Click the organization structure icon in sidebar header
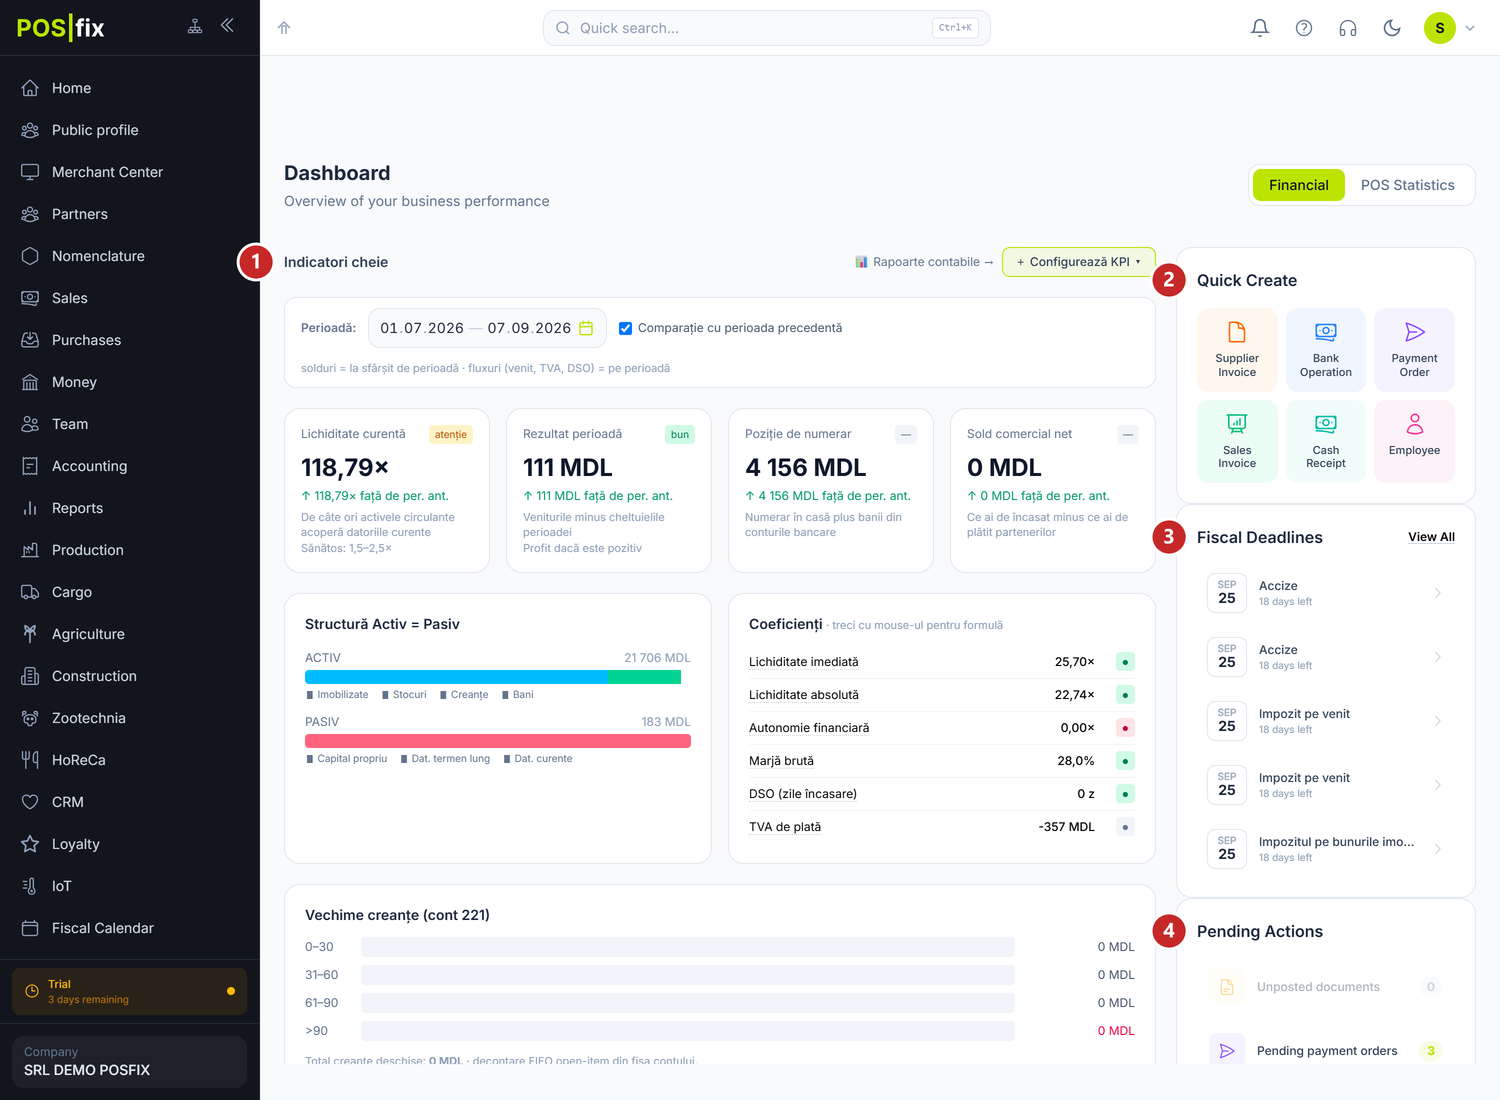 [195, 27]
